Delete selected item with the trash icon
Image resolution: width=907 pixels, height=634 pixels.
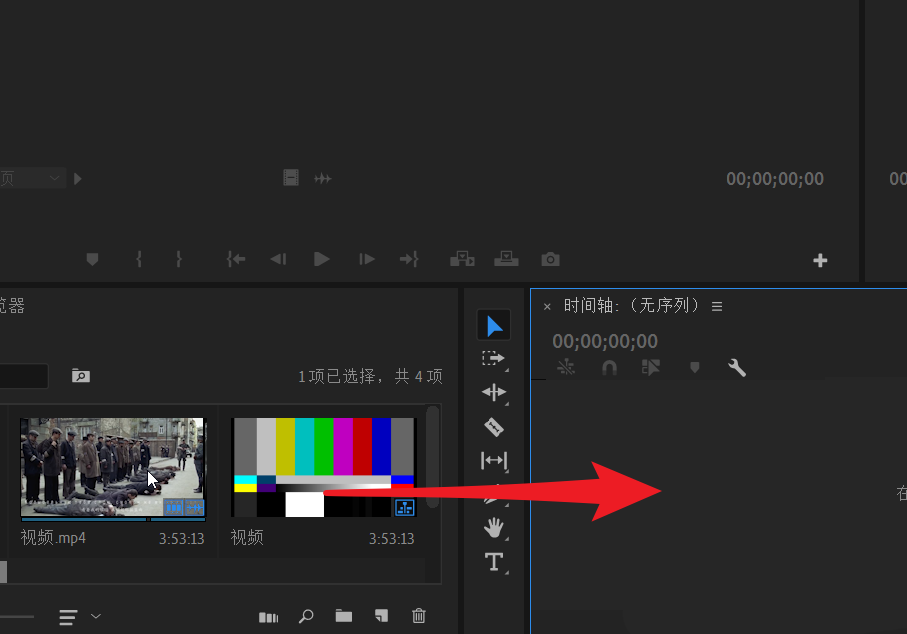pos(419,616)
